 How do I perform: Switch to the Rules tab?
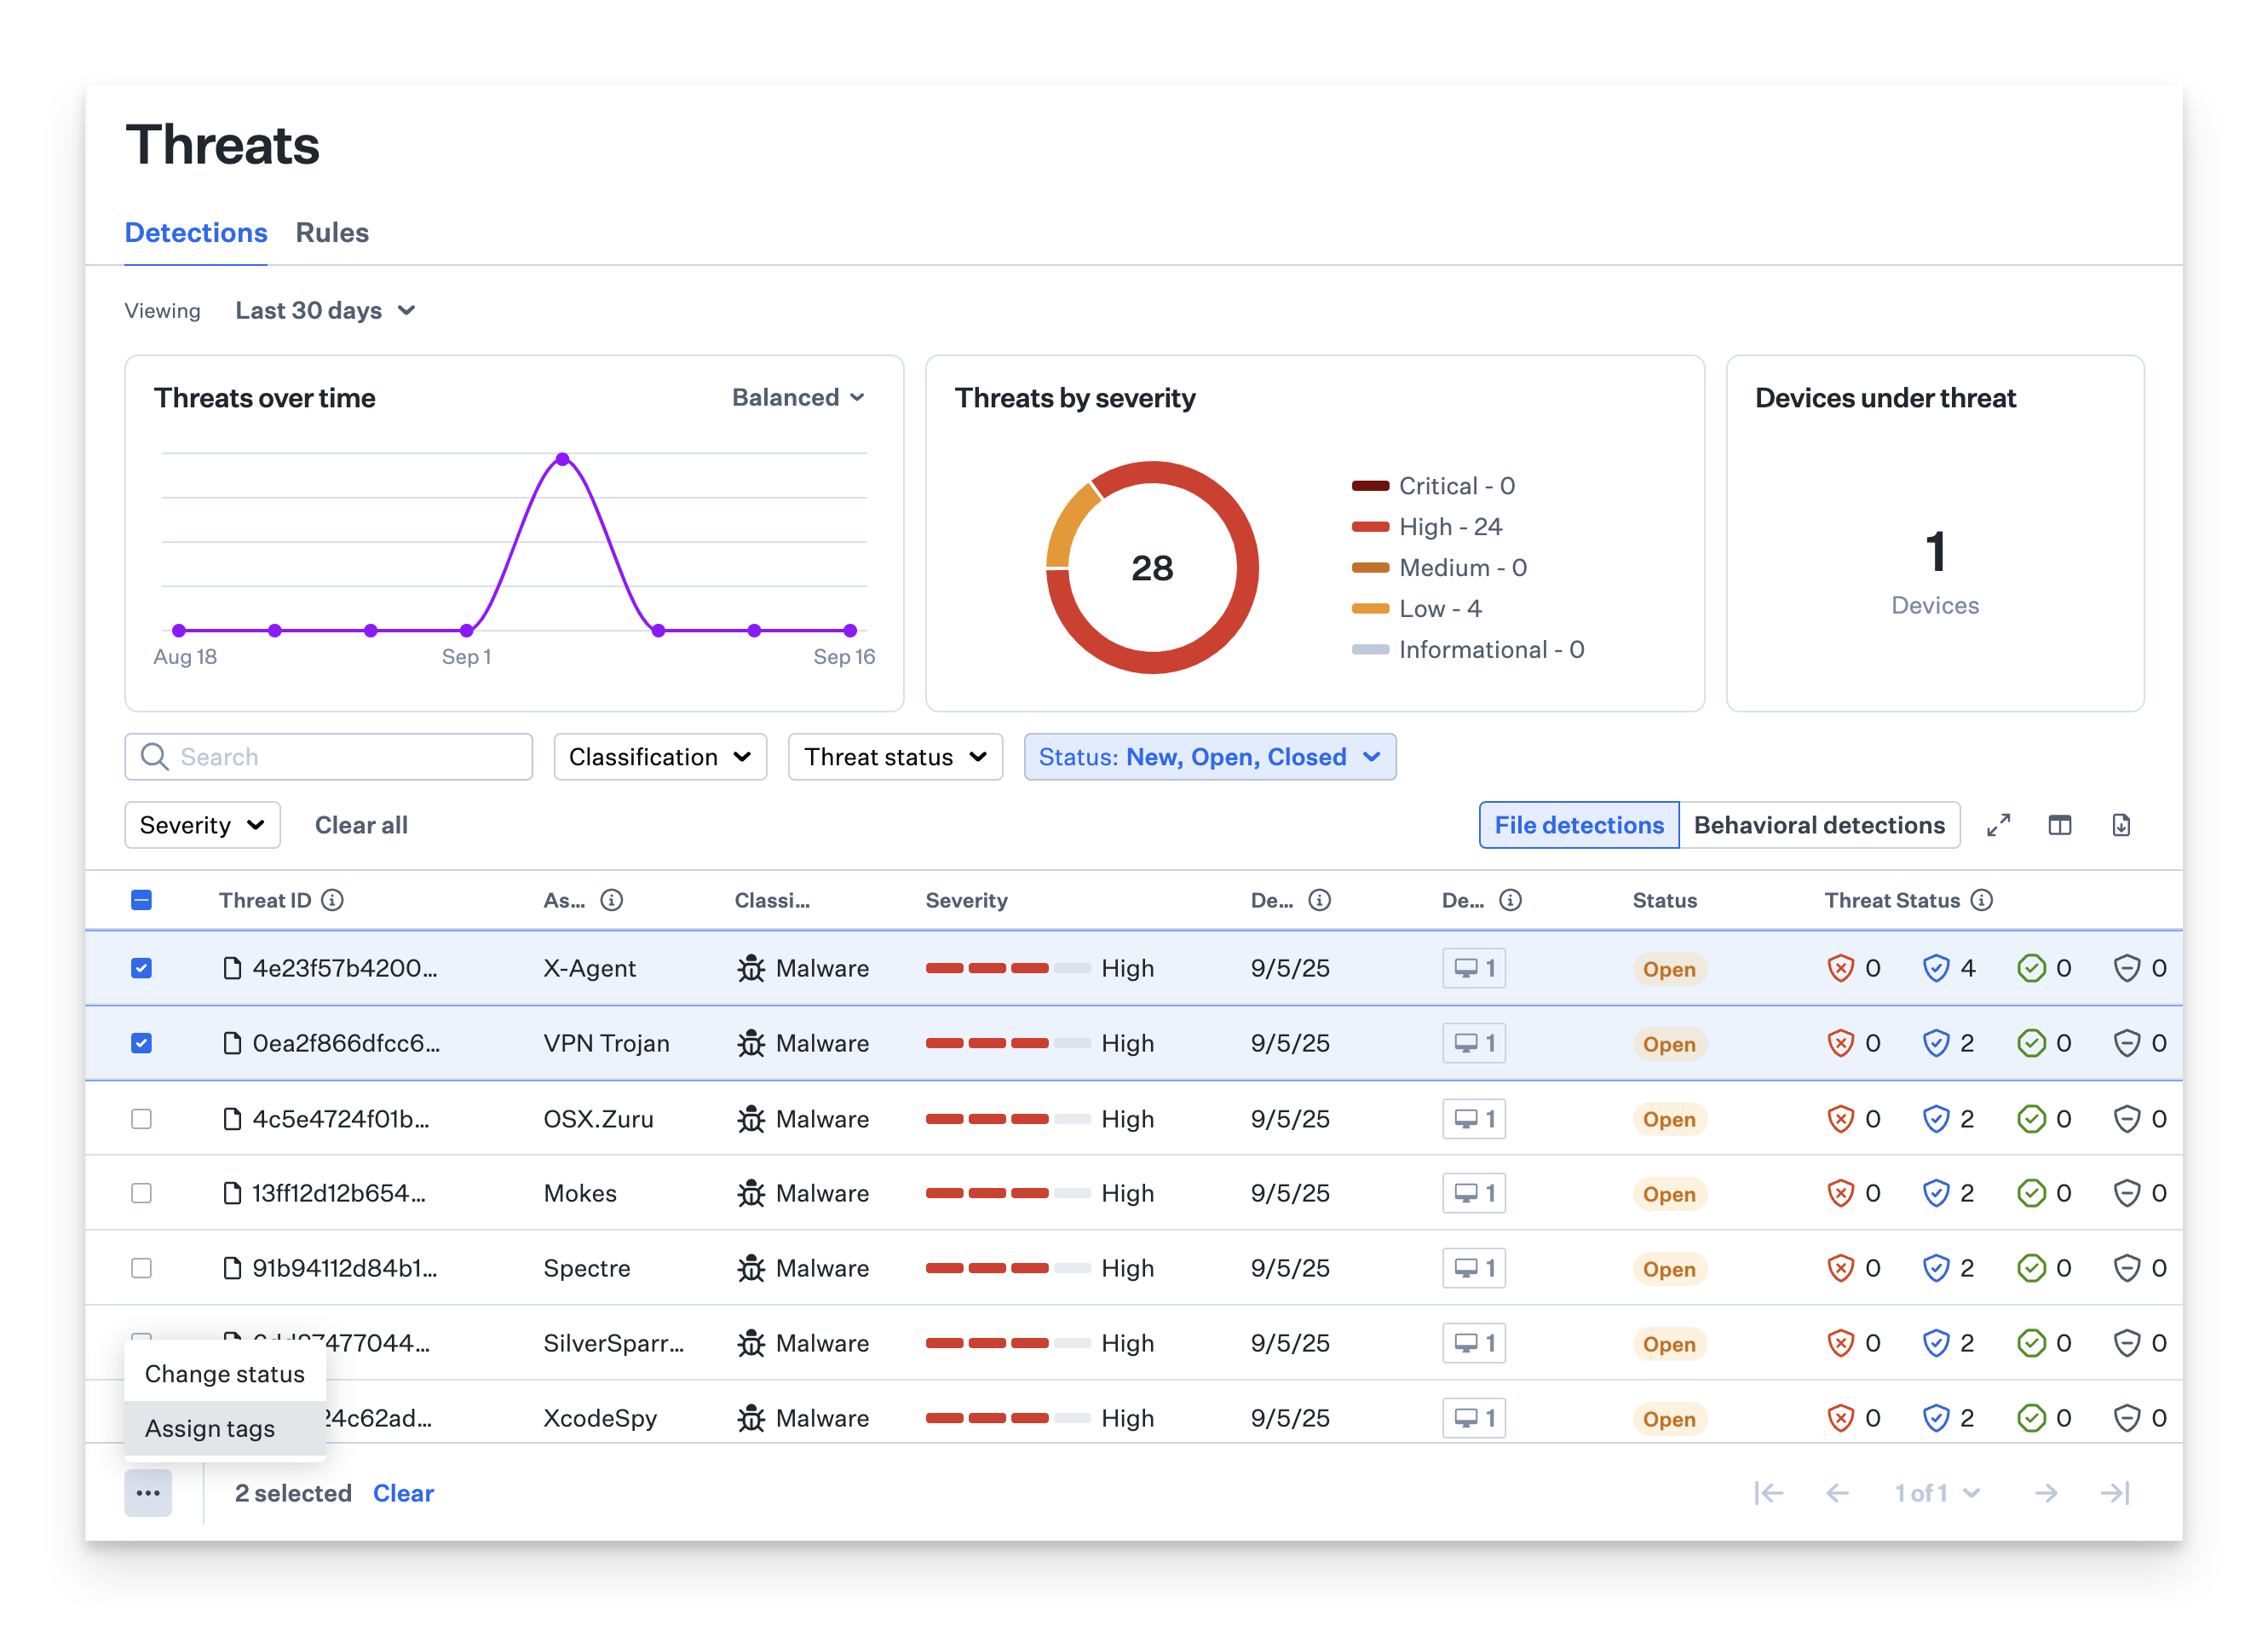(332, 233)
